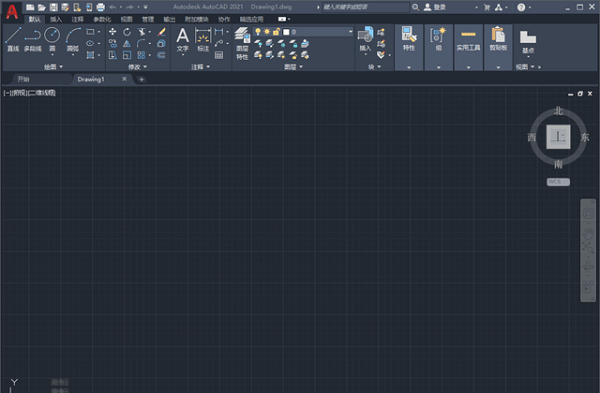Screen dimensions: 600x393
Task: Click the Undo arrow in quick access toolbar
Action: point(112,7)
